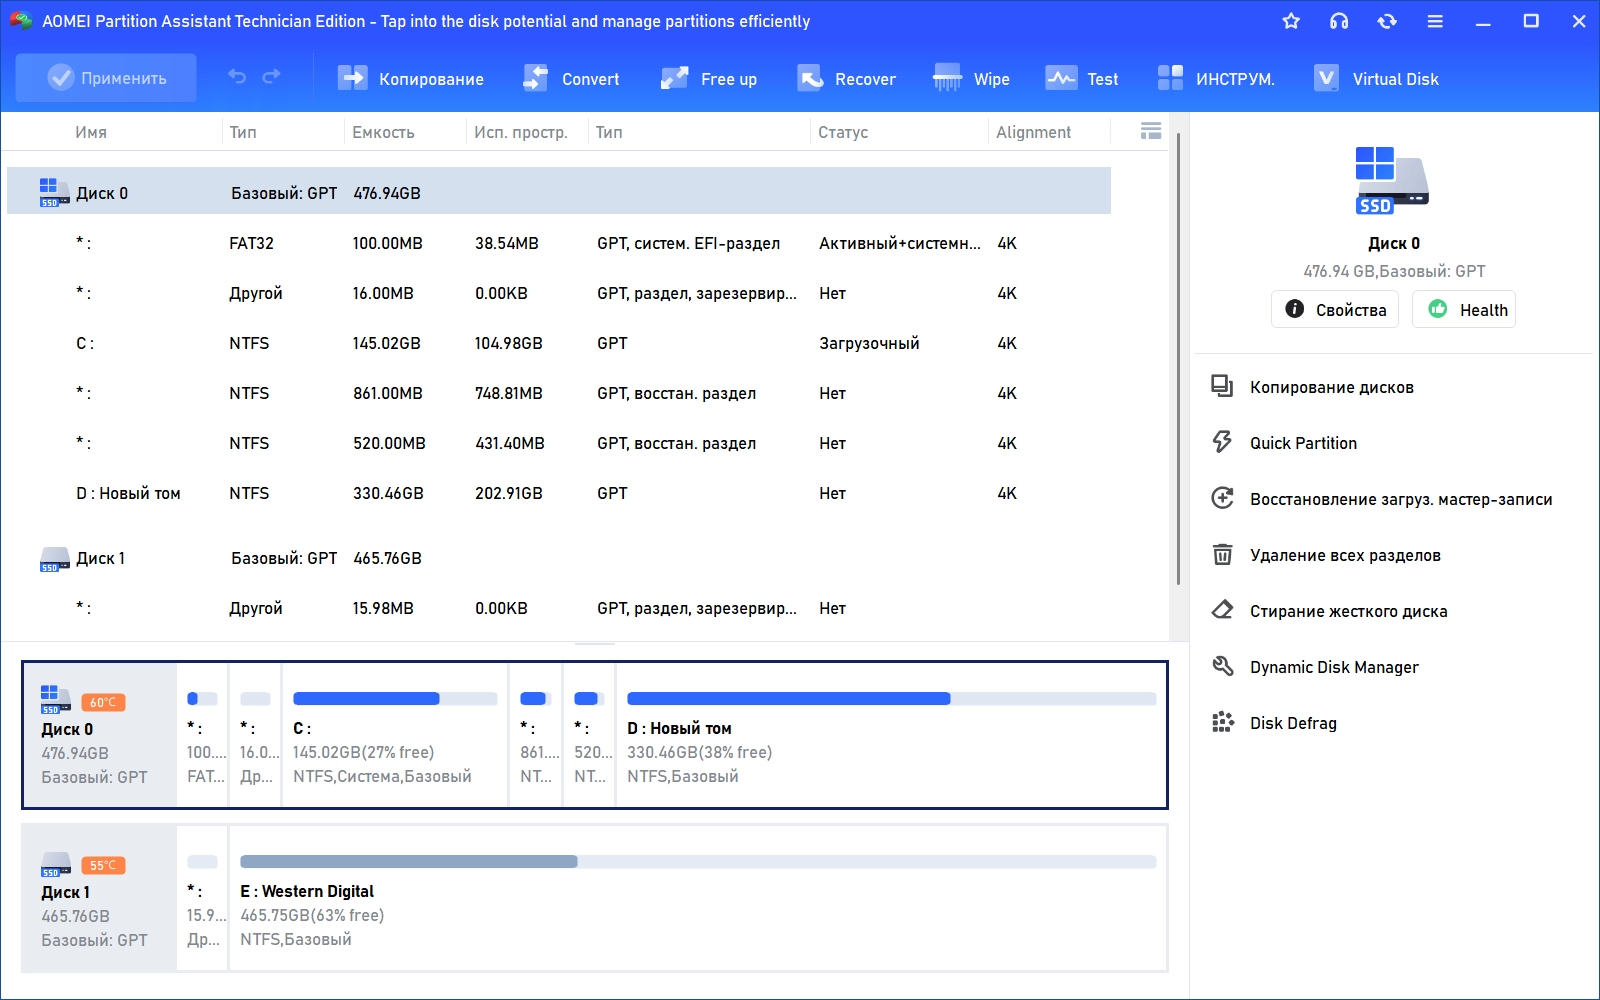
Task: Open the Convert menu
Action: (571, 79)
